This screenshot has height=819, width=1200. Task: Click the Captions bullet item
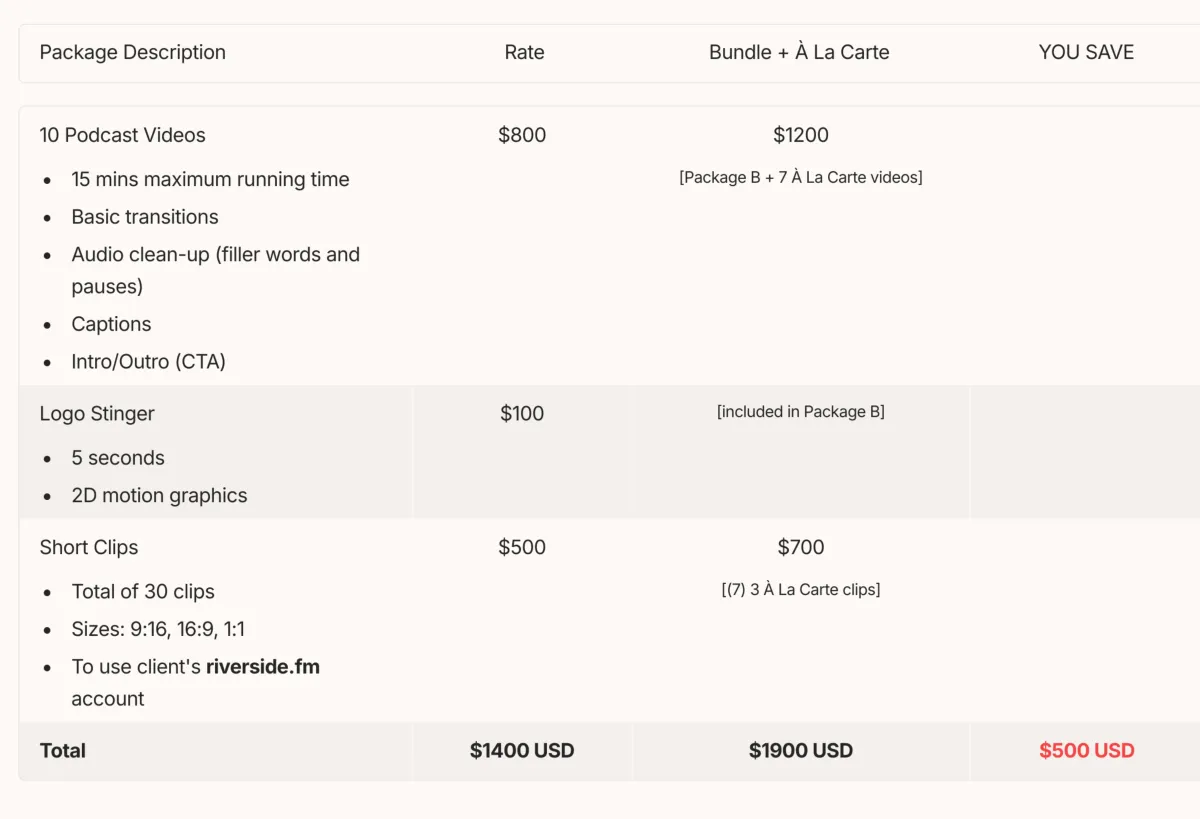tap(111, 324)
